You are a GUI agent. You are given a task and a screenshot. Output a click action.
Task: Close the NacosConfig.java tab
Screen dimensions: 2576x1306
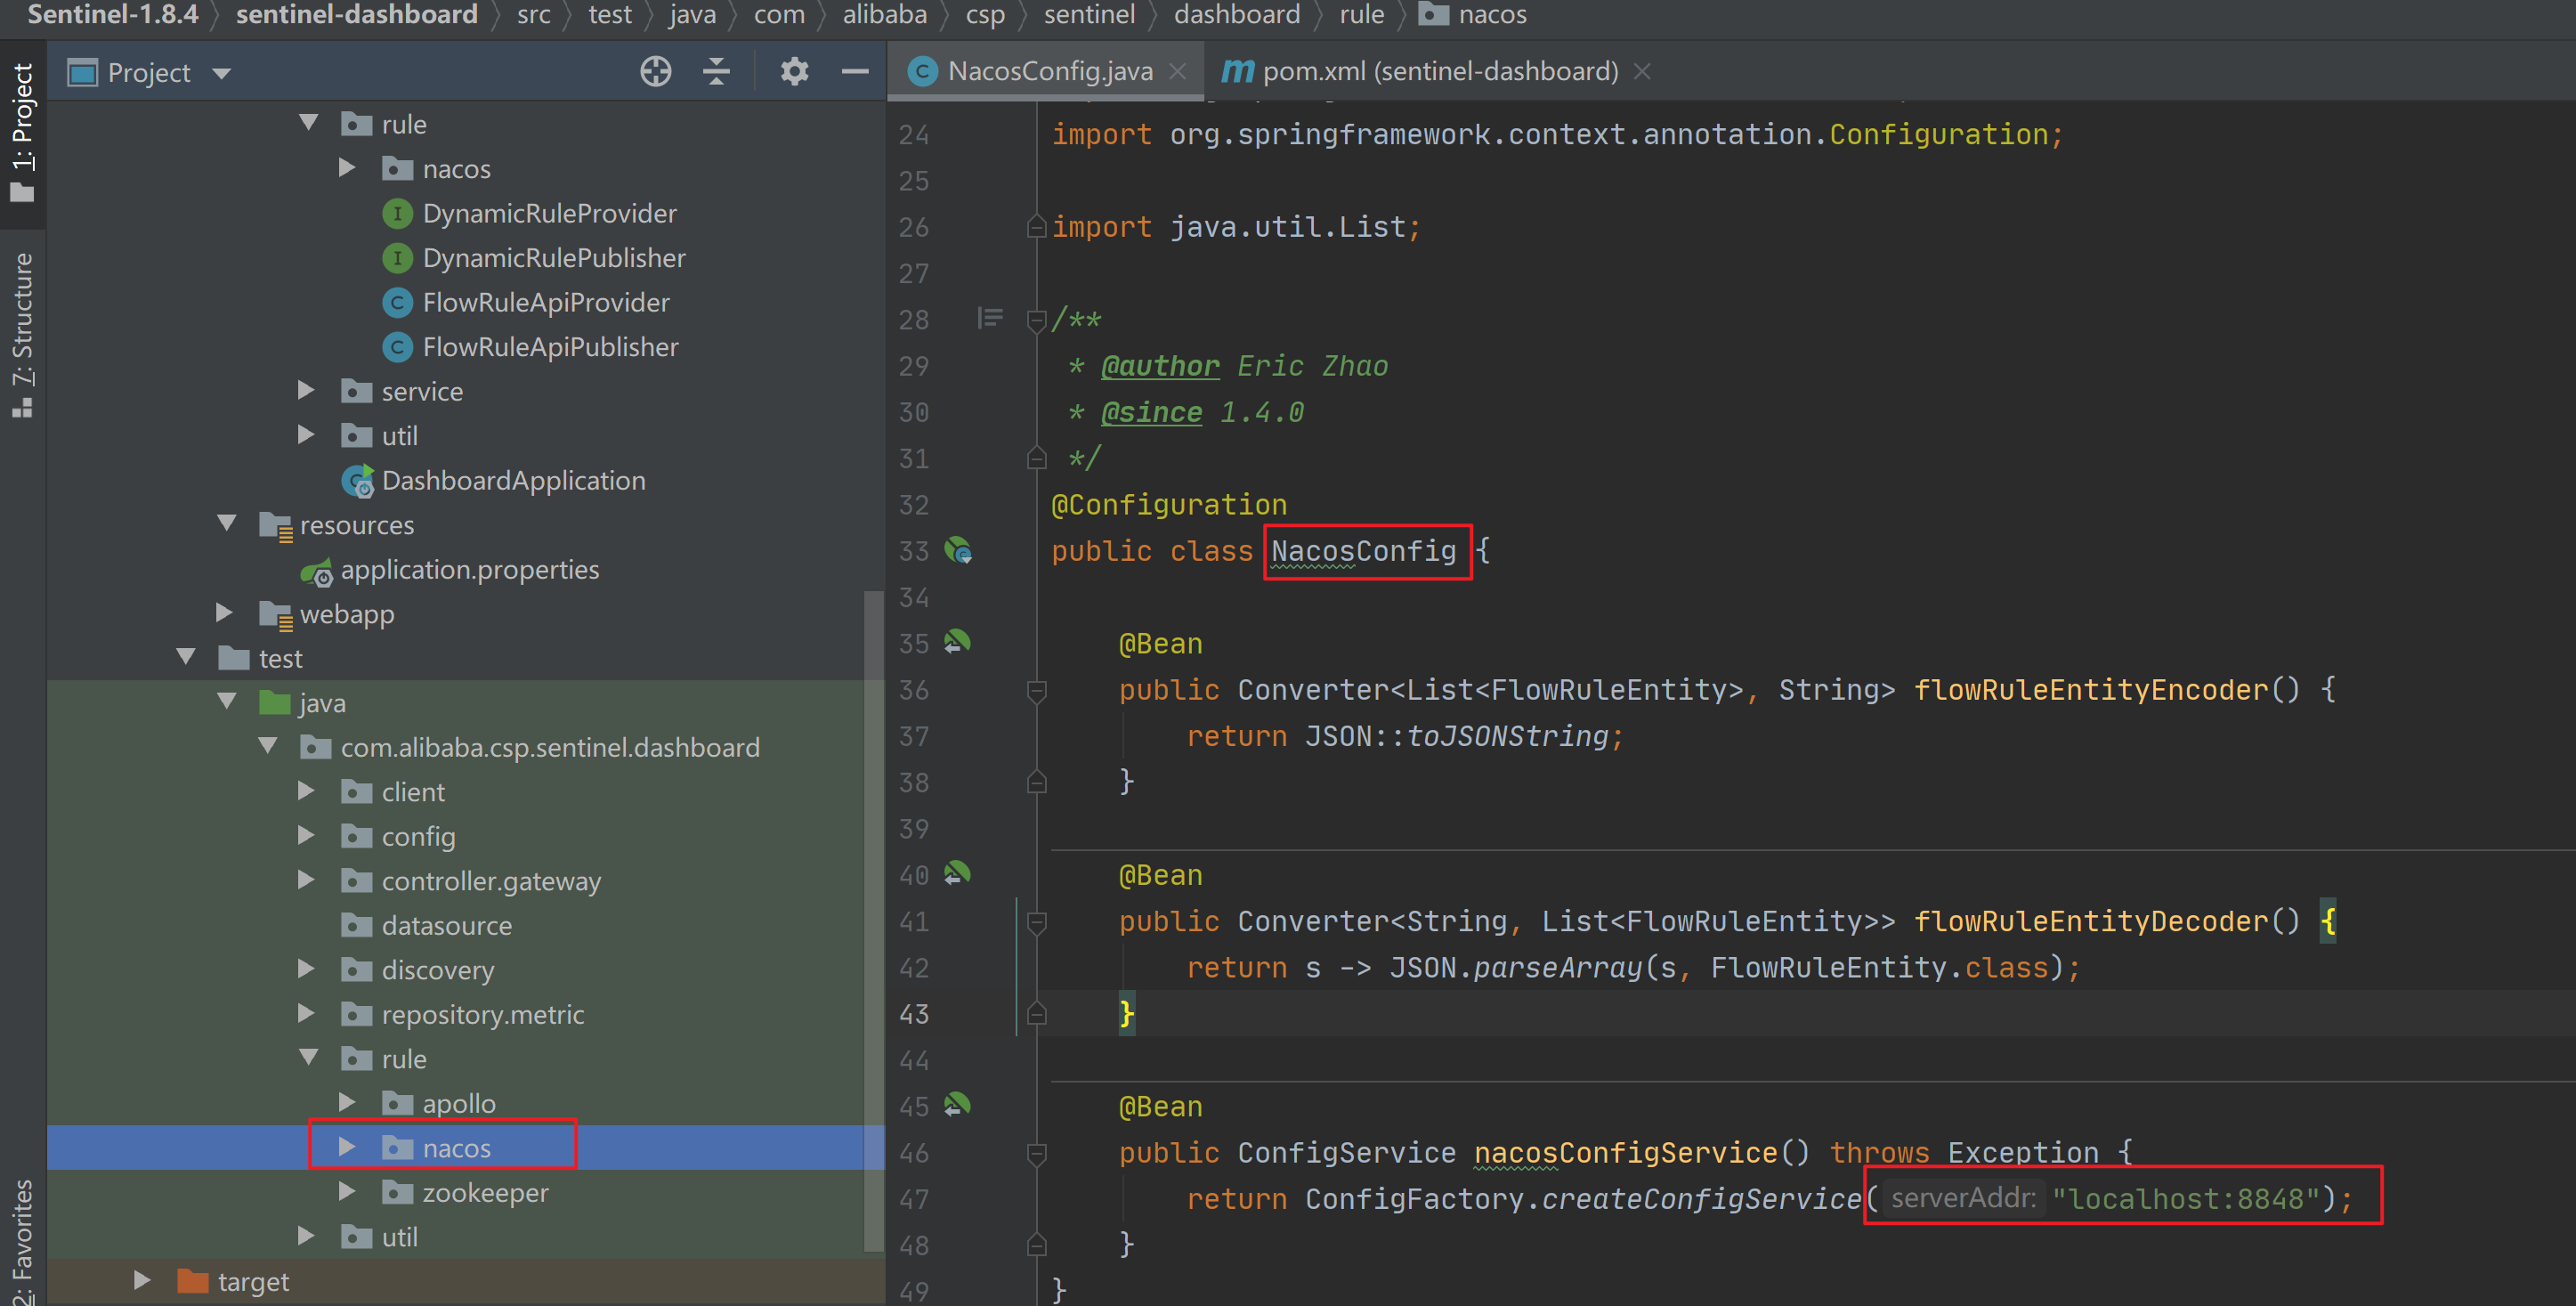tap(1178, 71)
